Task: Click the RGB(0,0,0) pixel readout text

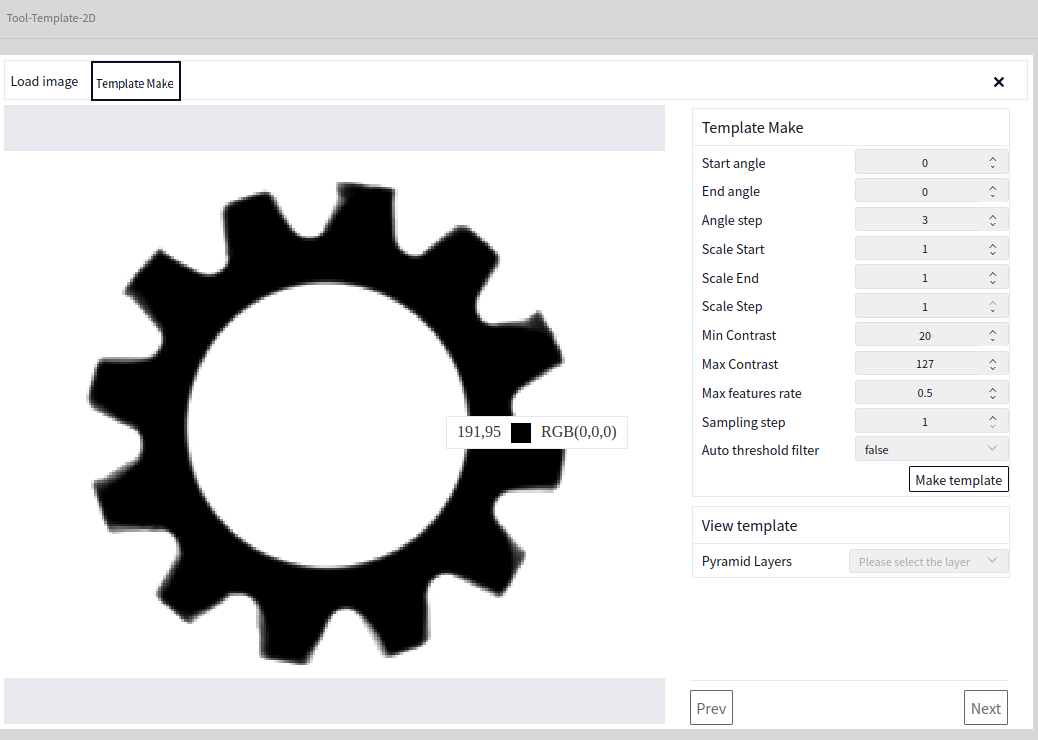Action: (579, 432)
